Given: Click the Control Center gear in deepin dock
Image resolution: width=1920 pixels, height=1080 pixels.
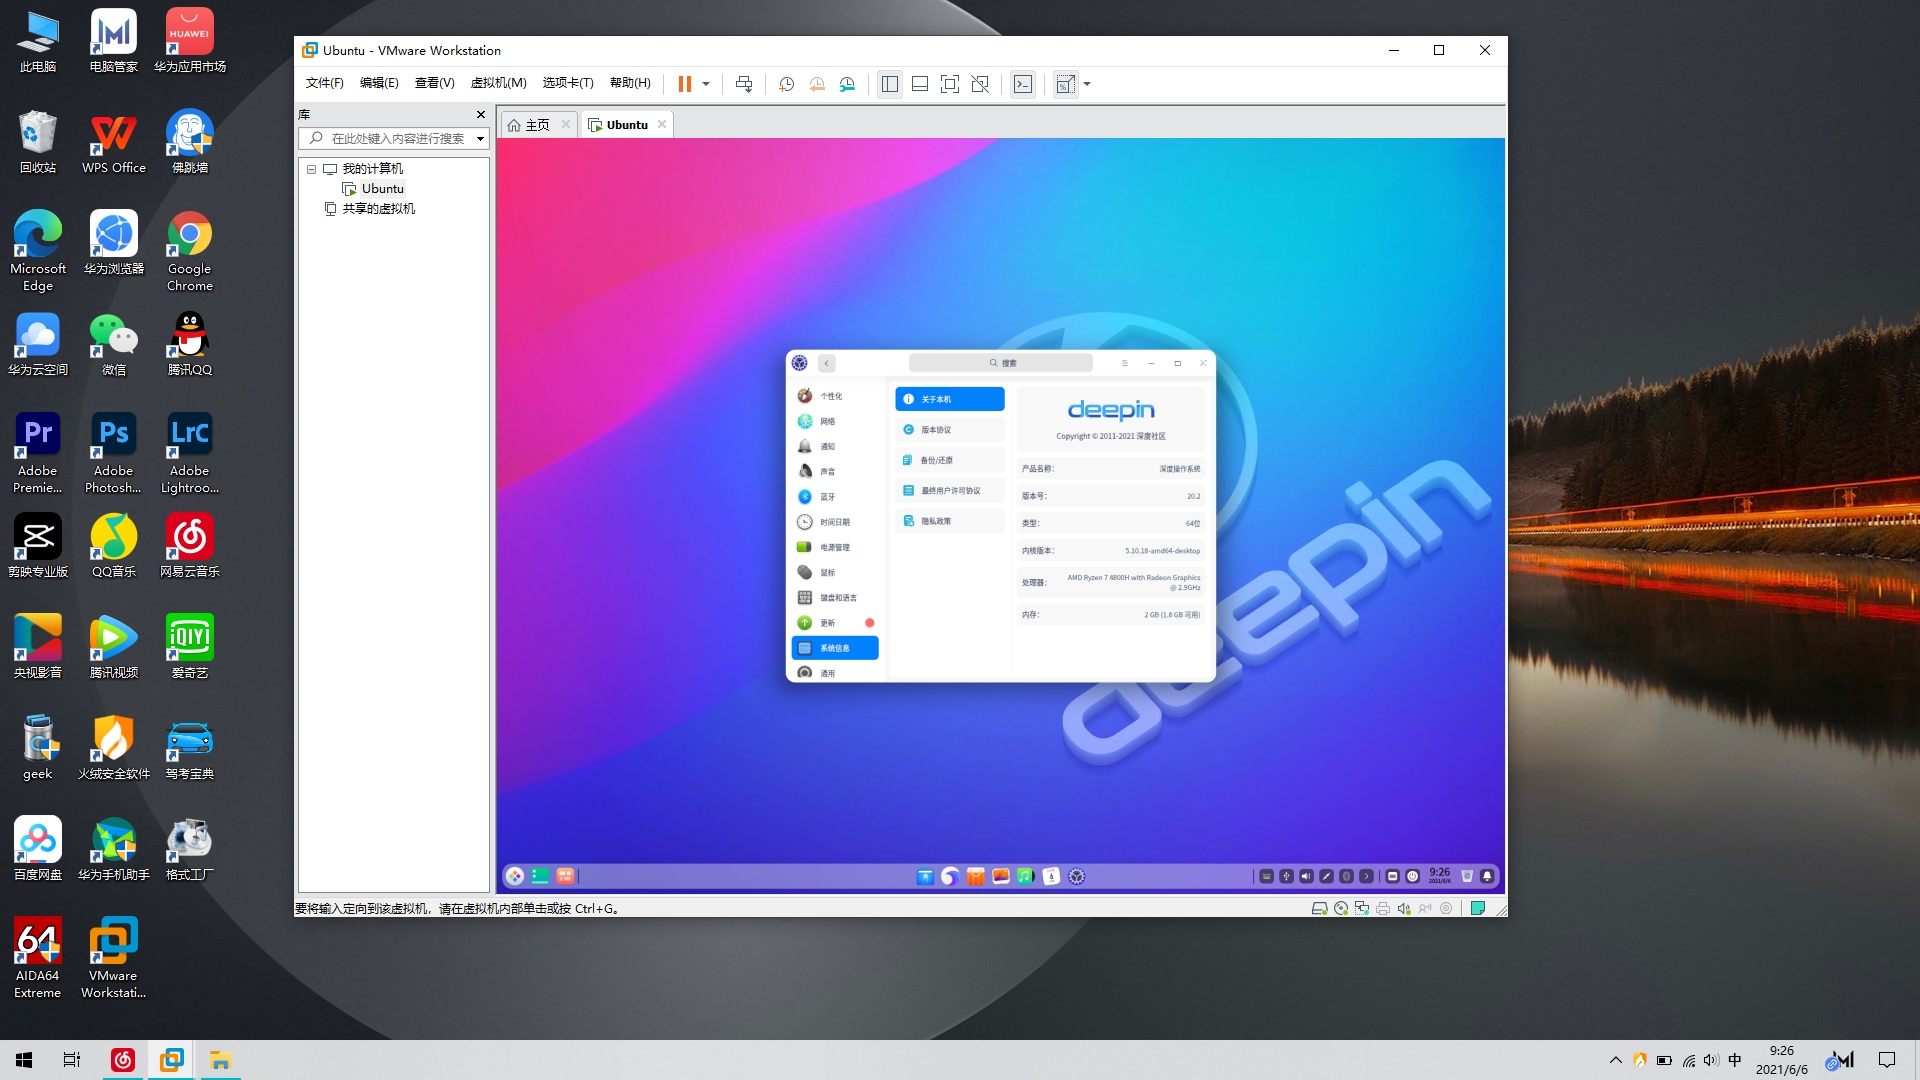Looking at the screenshot, I should pyautogui.click(x=1076, y=876).
